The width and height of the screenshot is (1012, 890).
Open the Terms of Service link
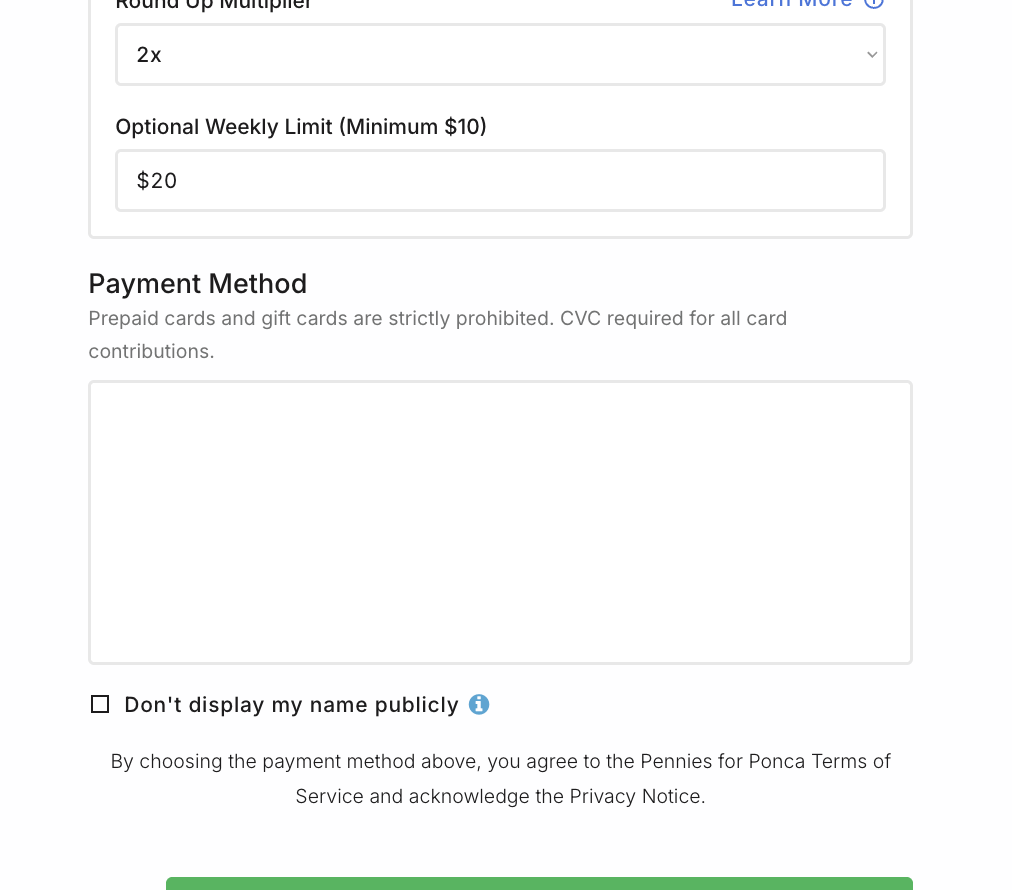[x=850, y=762]
